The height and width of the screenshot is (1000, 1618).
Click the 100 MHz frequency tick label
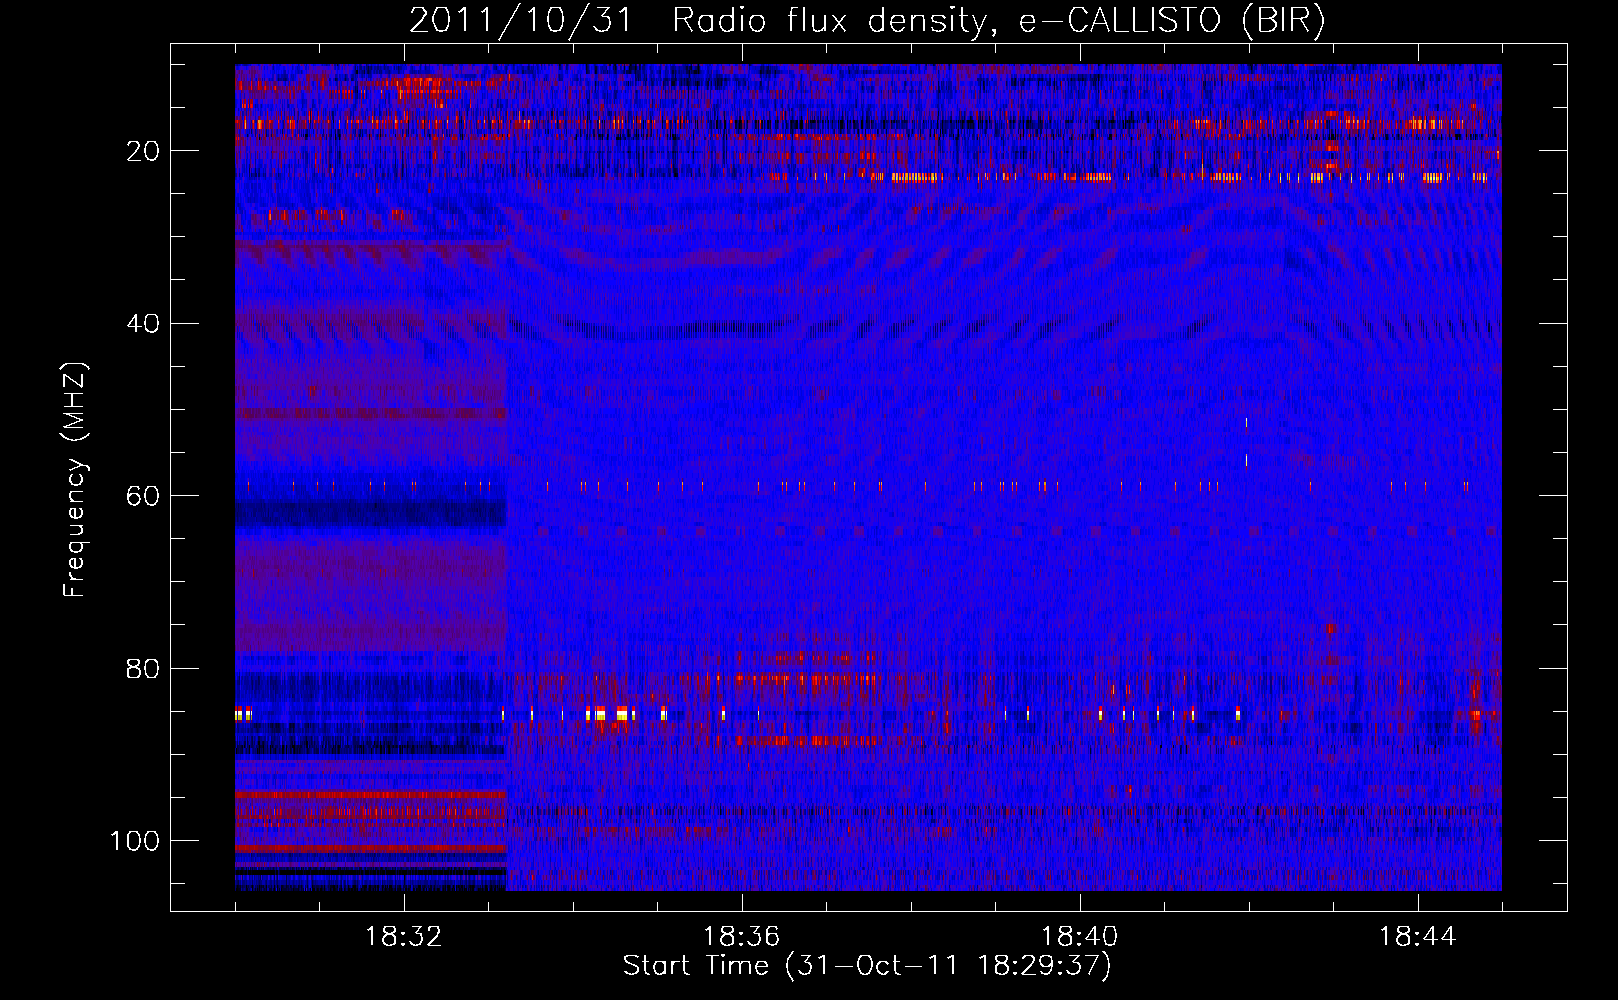point(135,841)
